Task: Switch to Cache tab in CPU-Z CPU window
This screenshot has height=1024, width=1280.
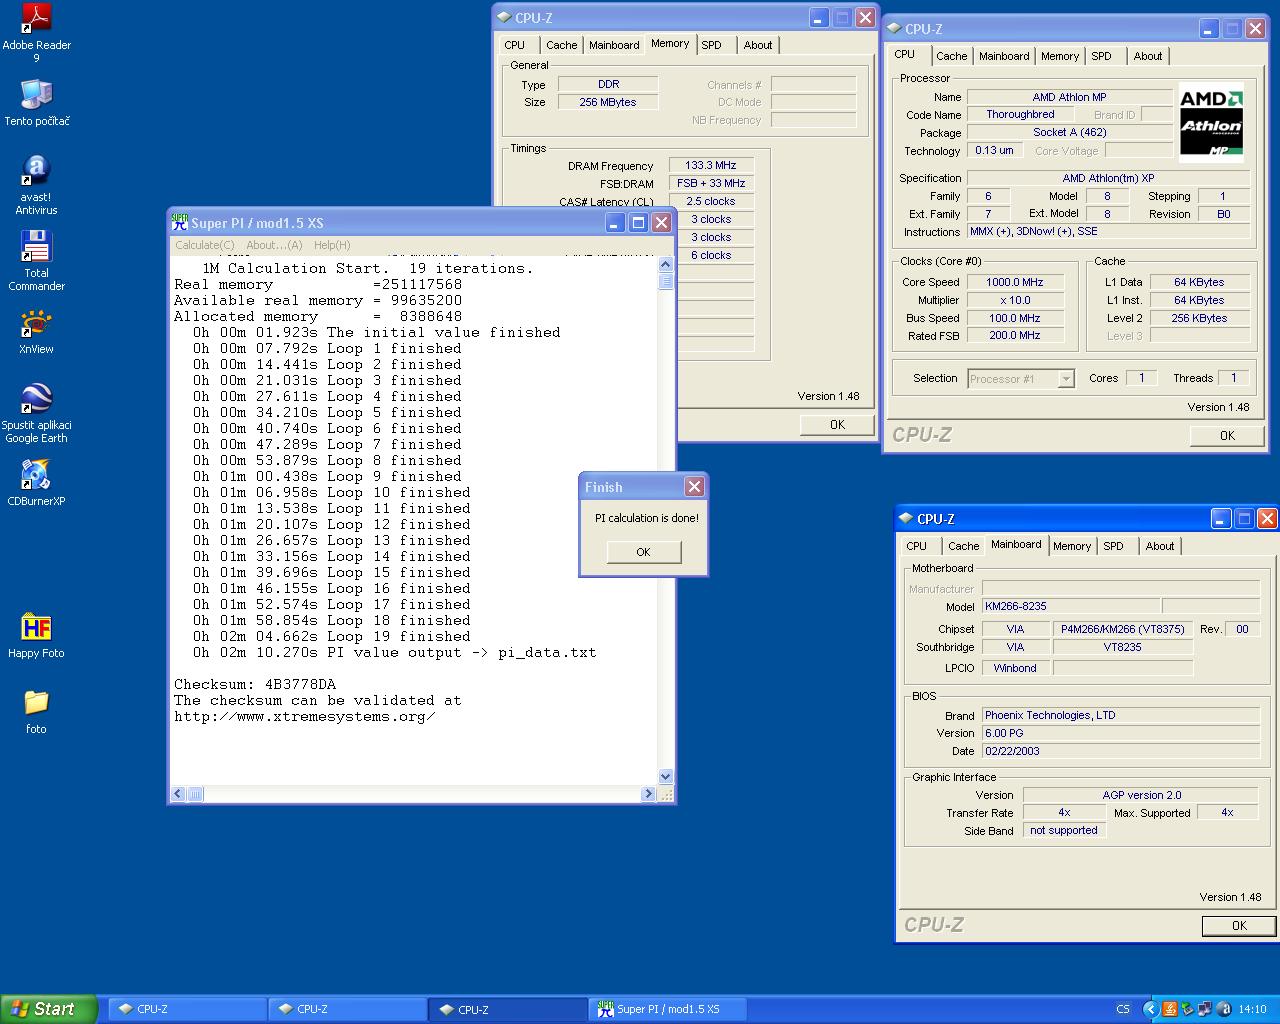Action: (951, 56)
